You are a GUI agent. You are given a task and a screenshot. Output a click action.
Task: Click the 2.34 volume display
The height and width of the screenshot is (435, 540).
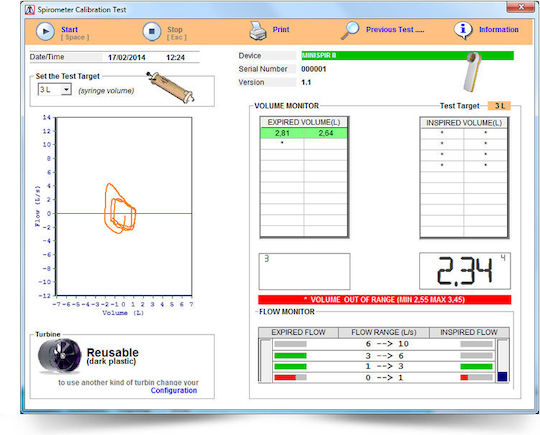(x=465, y=271)
